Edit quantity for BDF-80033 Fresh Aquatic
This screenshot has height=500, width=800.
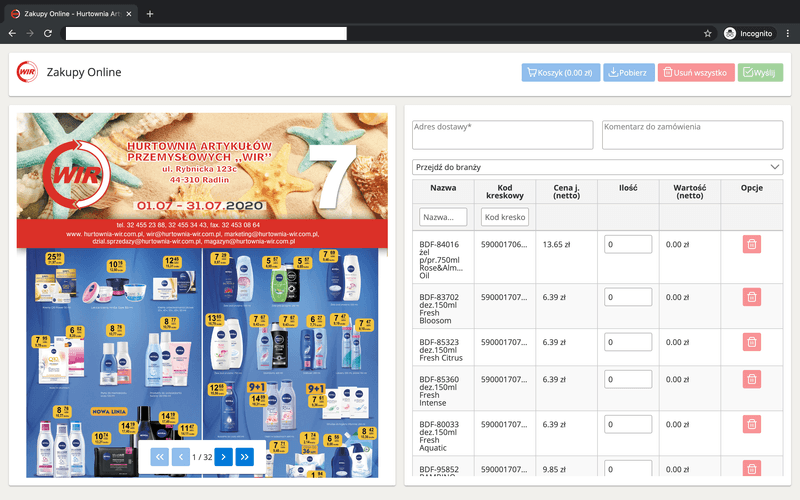click(x=628, y=424)
